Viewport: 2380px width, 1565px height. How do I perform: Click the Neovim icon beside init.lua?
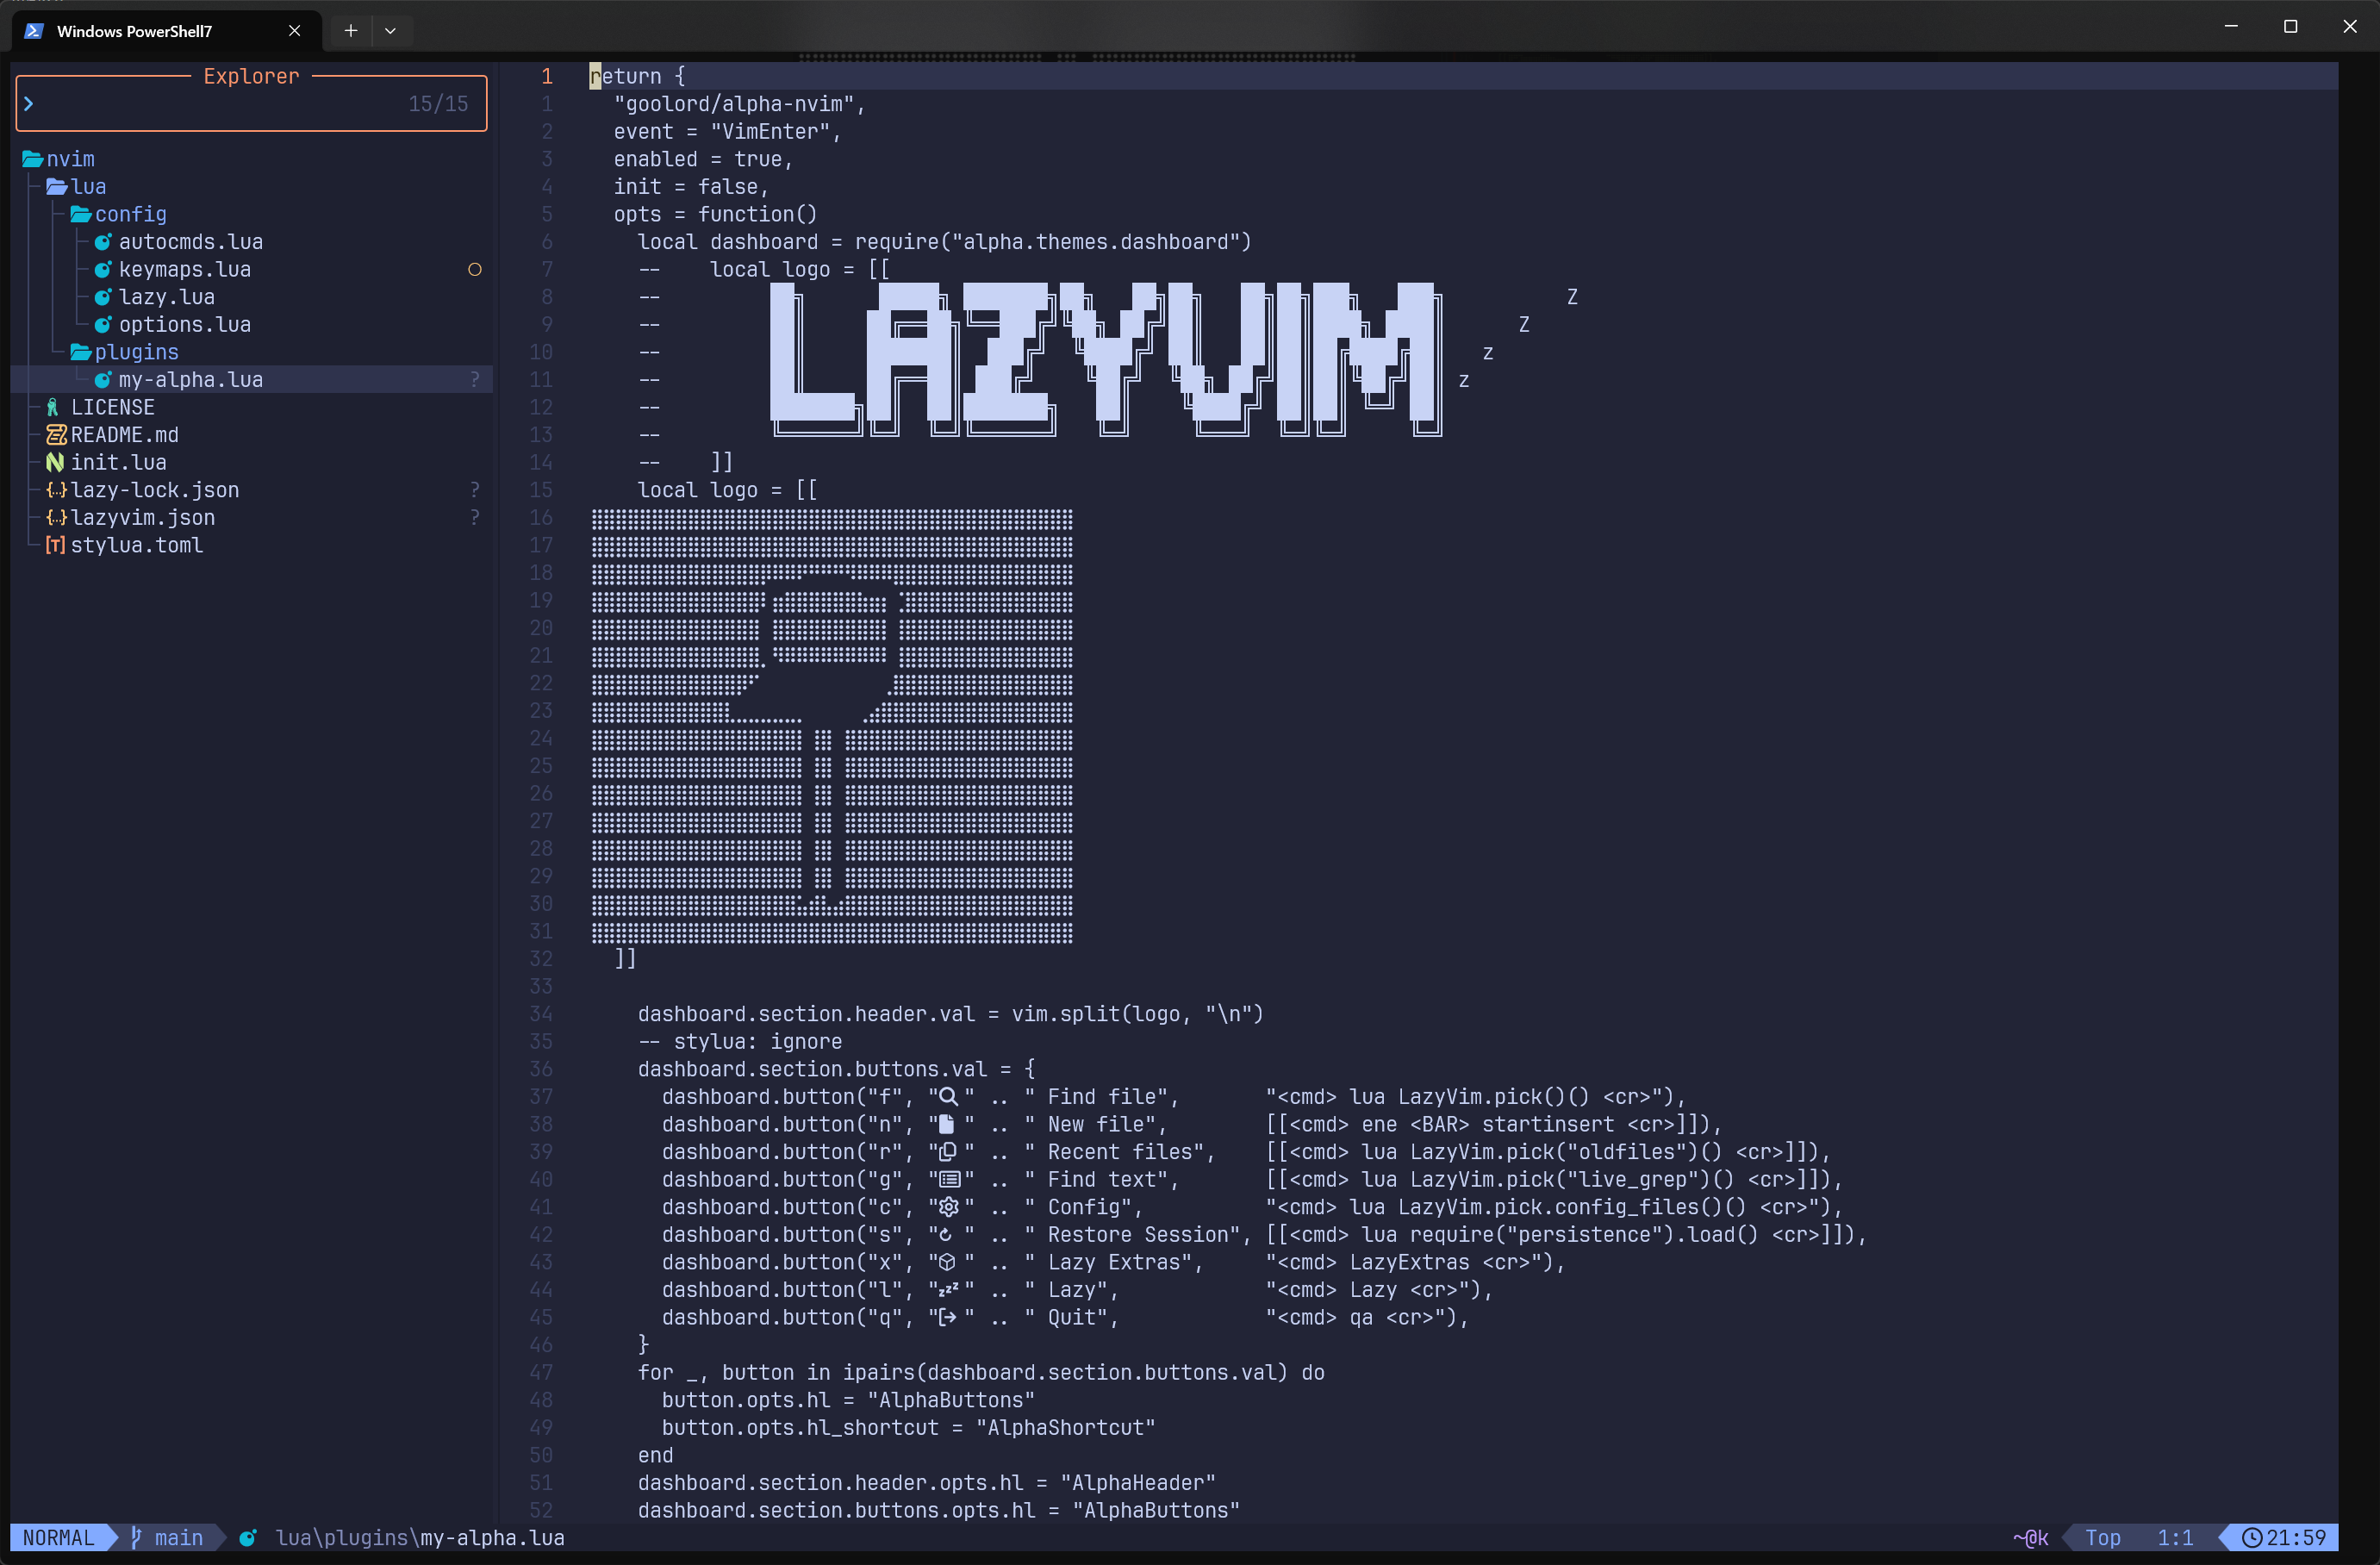pos(55,463)
